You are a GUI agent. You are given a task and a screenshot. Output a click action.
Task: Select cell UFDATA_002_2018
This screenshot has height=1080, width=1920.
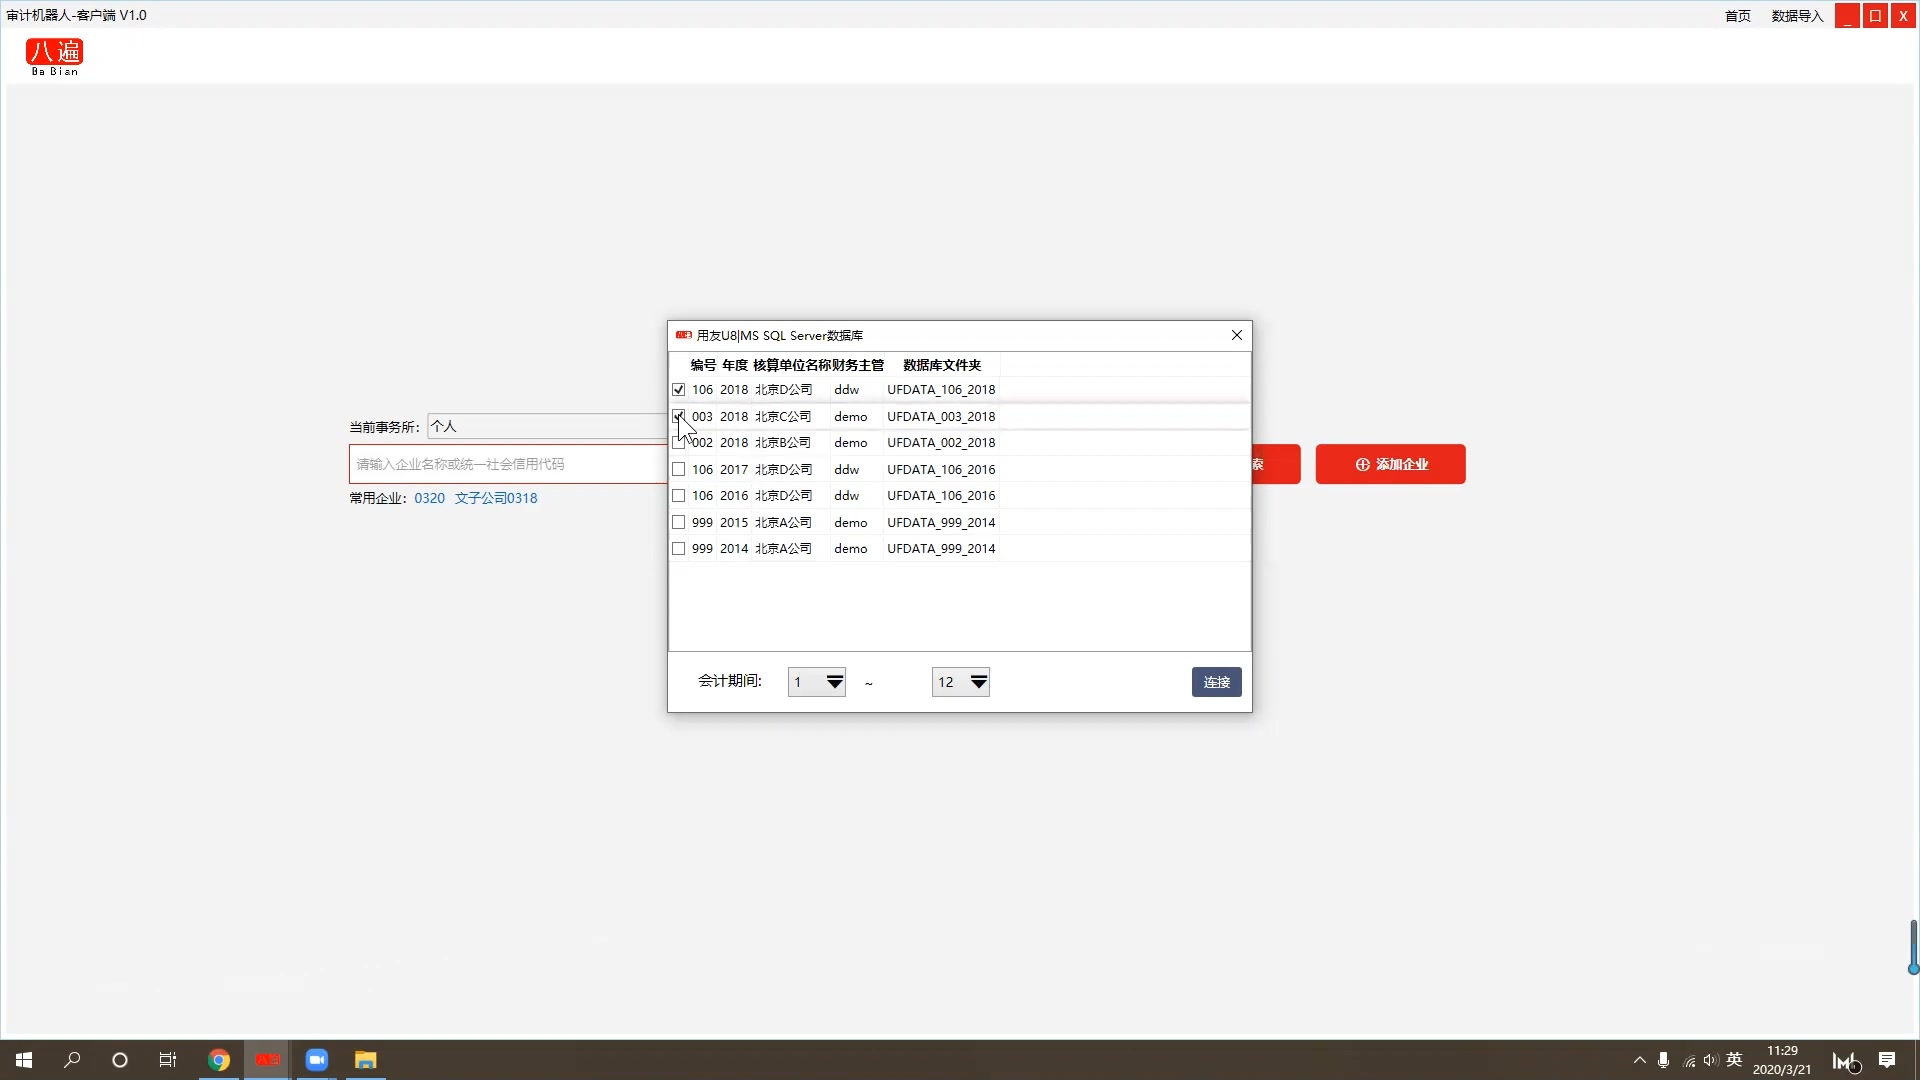pyautogui.click(x=941, y=443)
